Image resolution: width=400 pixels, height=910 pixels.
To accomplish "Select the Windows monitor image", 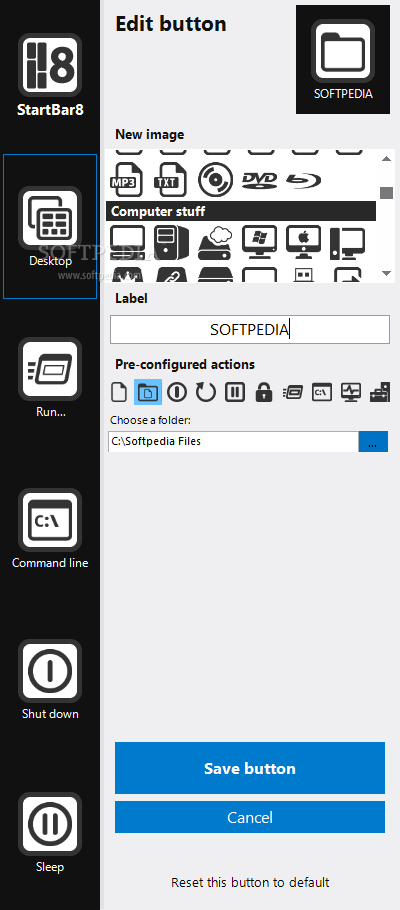I will tap(259, 243).
